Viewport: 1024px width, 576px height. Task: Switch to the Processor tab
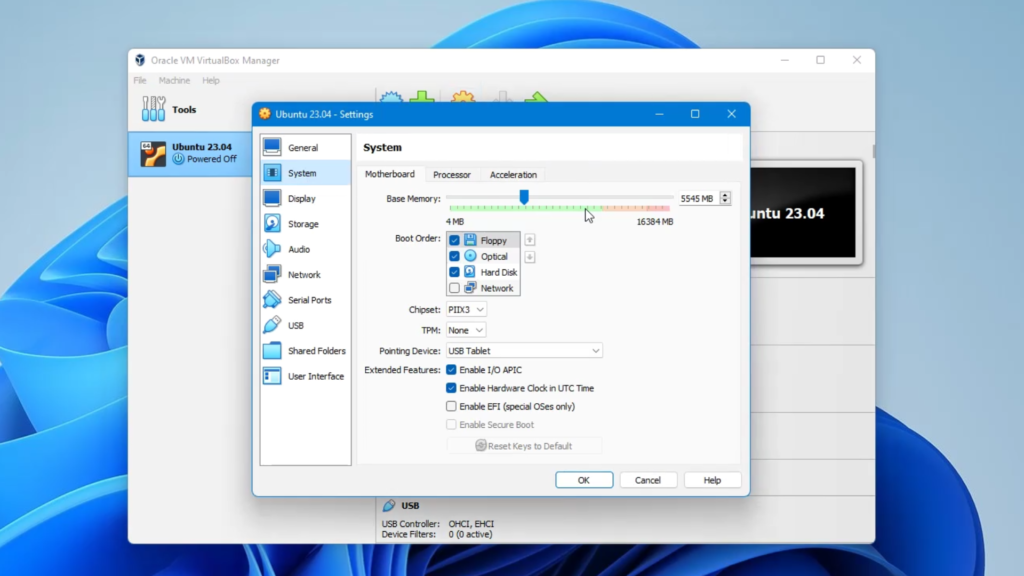tap(452, 175)
